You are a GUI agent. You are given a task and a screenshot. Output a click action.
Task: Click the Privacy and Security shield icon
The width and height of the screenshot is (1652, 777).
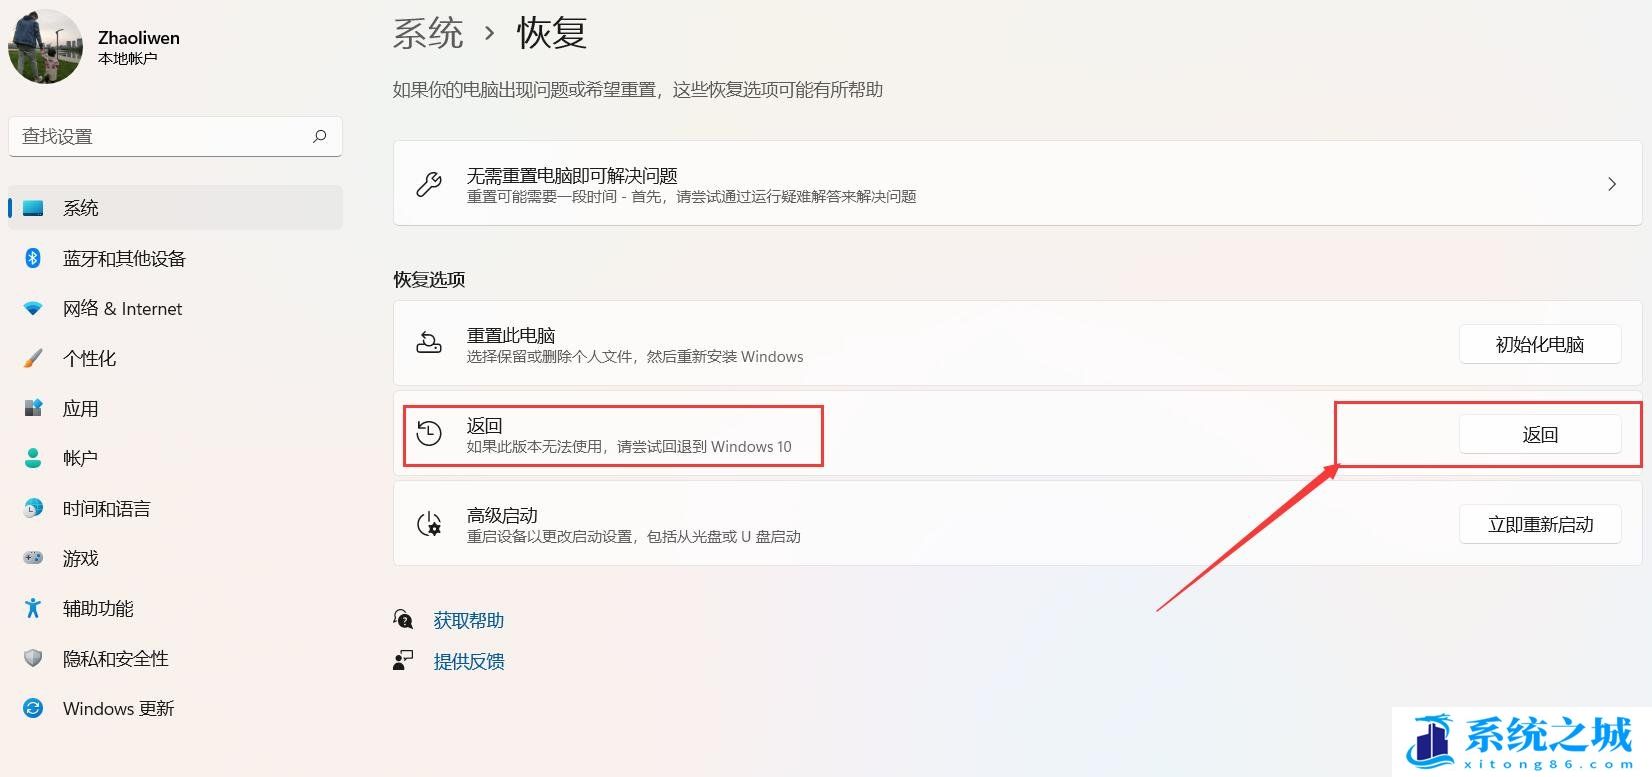pos(33,658)
